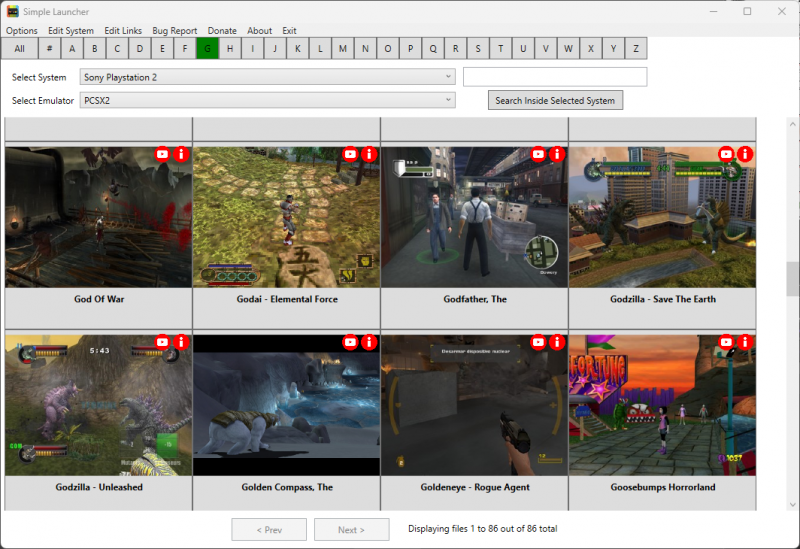The height and width of the screenshot is (549, 800).
Task: Click the Golden Compass, The title label
Action: tap(287, 487)
